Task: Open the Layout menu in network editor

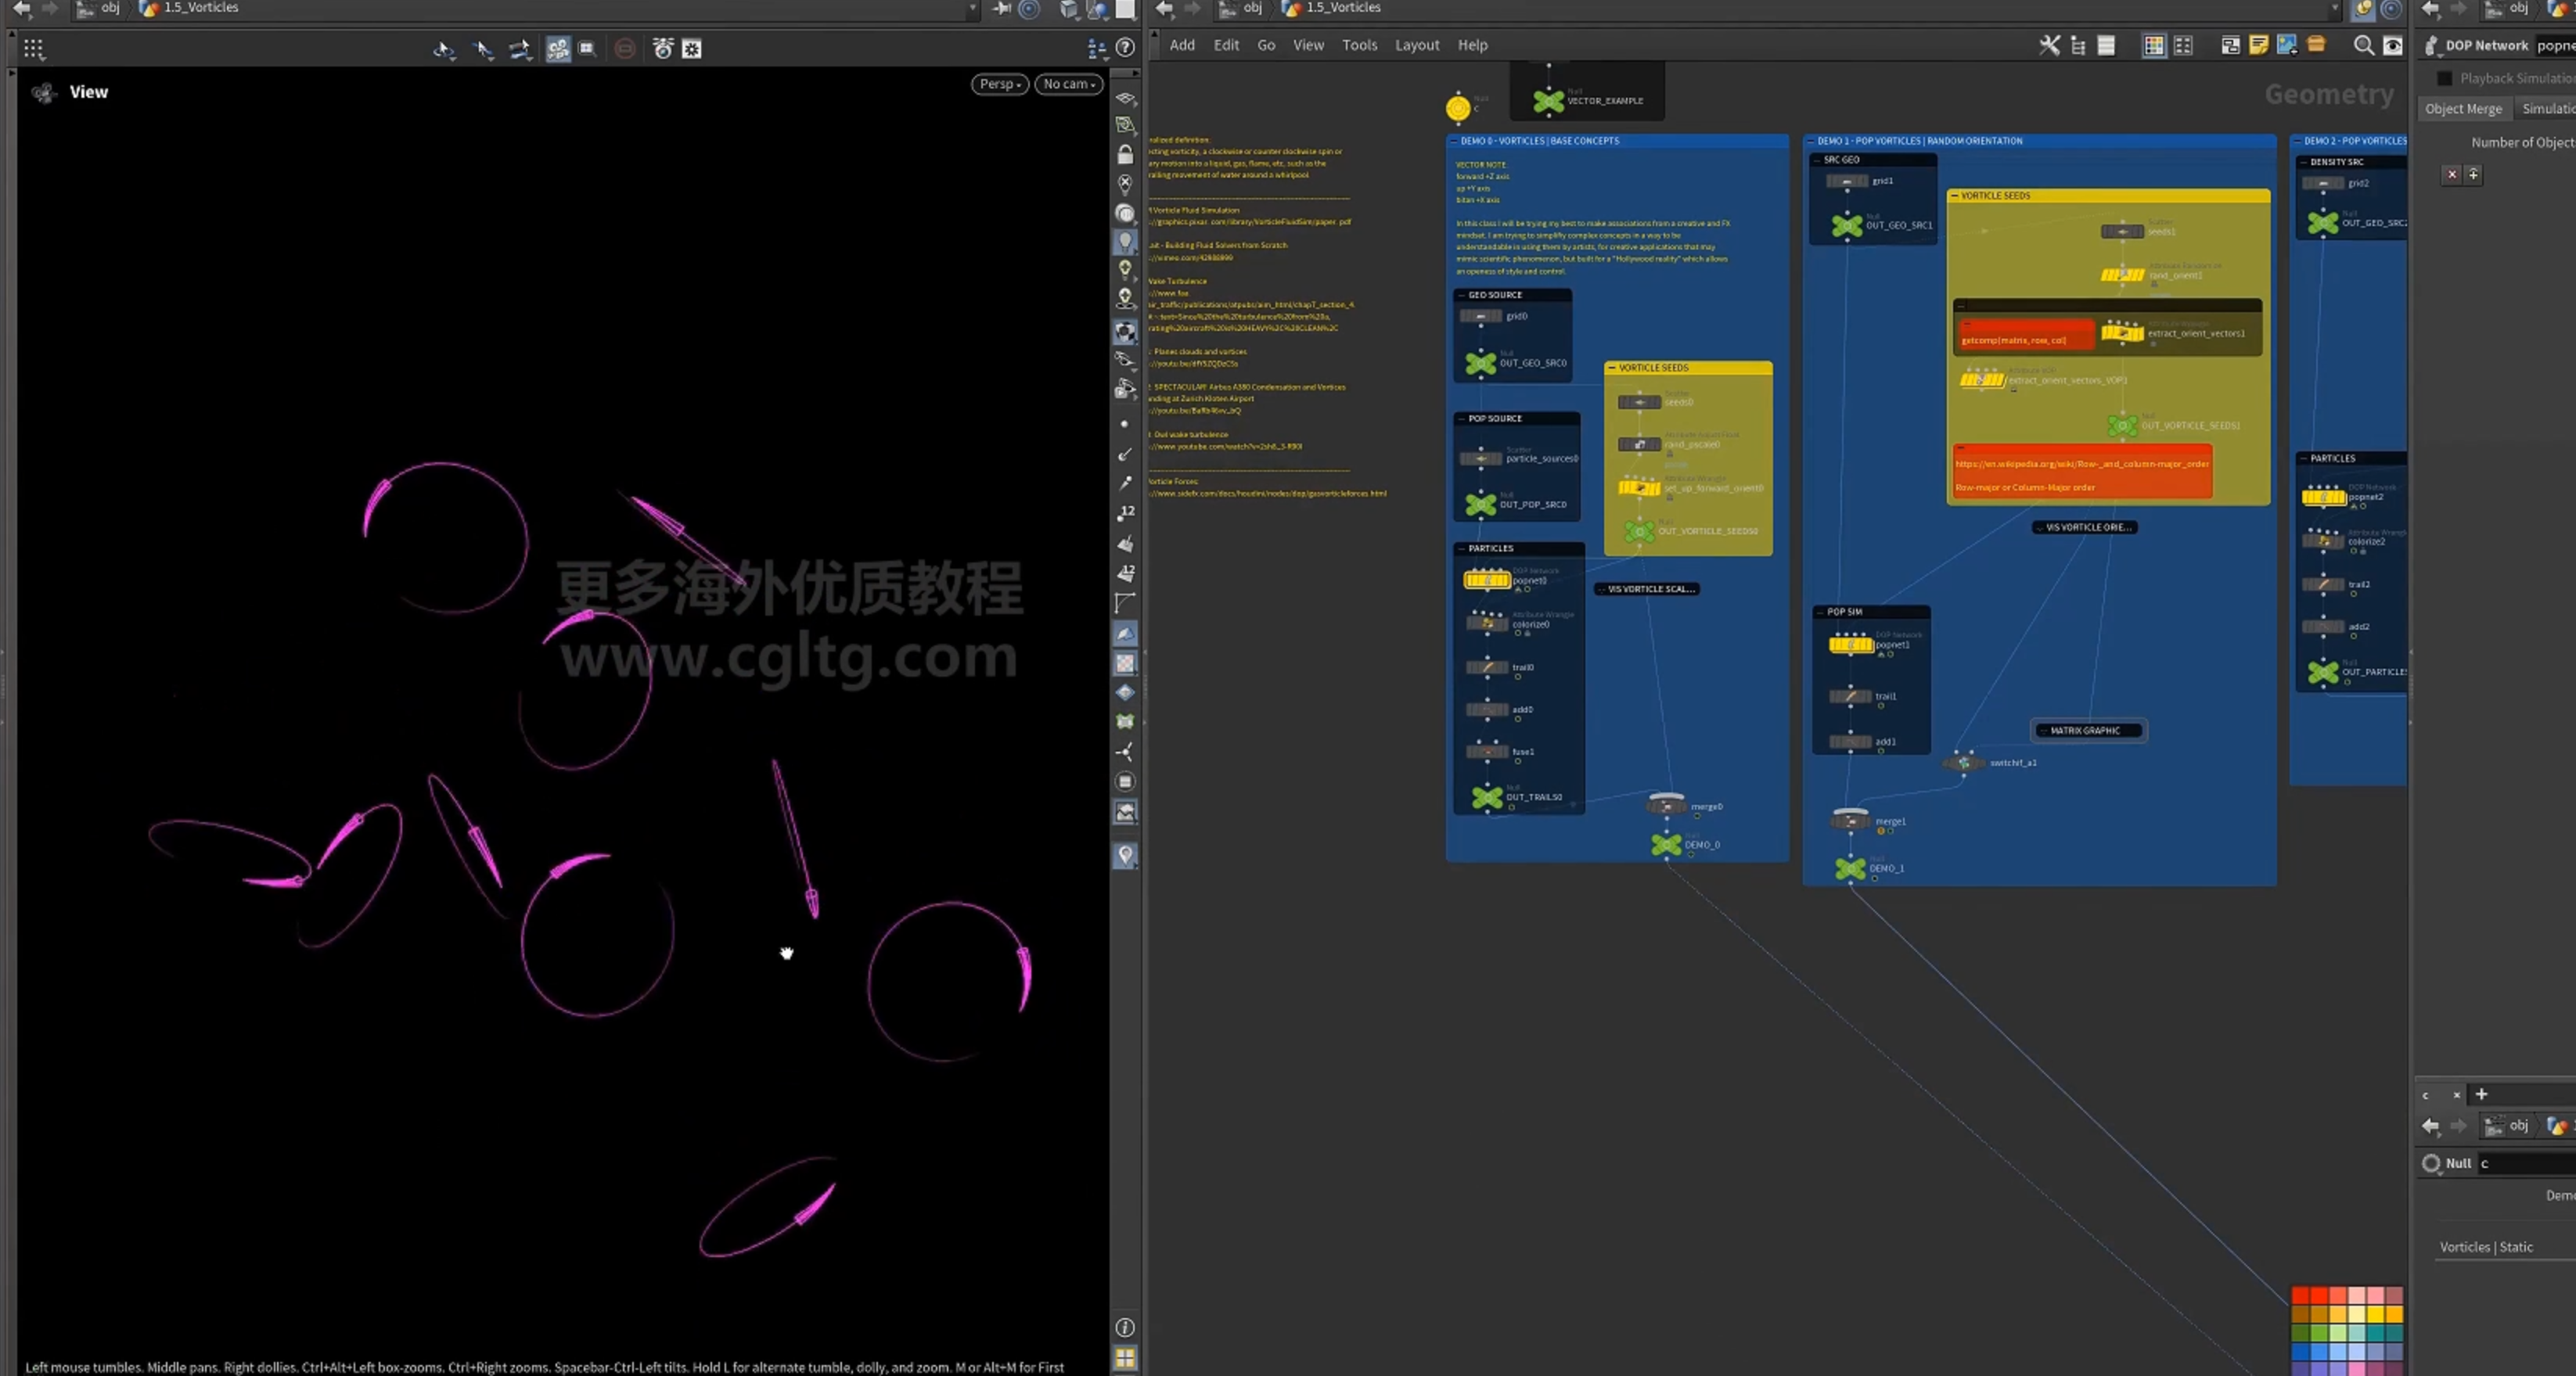Action: point(1416,45)
